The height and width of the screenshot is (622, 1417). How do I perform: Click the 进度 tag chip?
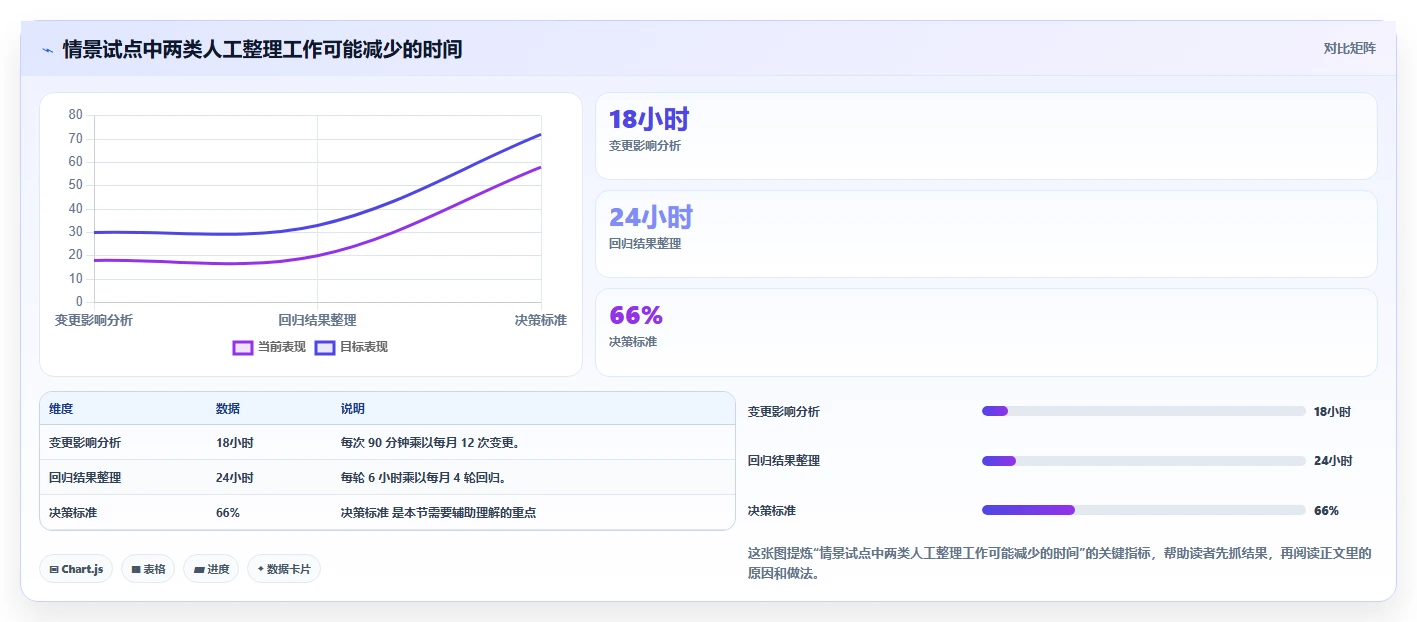click(x=211, y=569)
